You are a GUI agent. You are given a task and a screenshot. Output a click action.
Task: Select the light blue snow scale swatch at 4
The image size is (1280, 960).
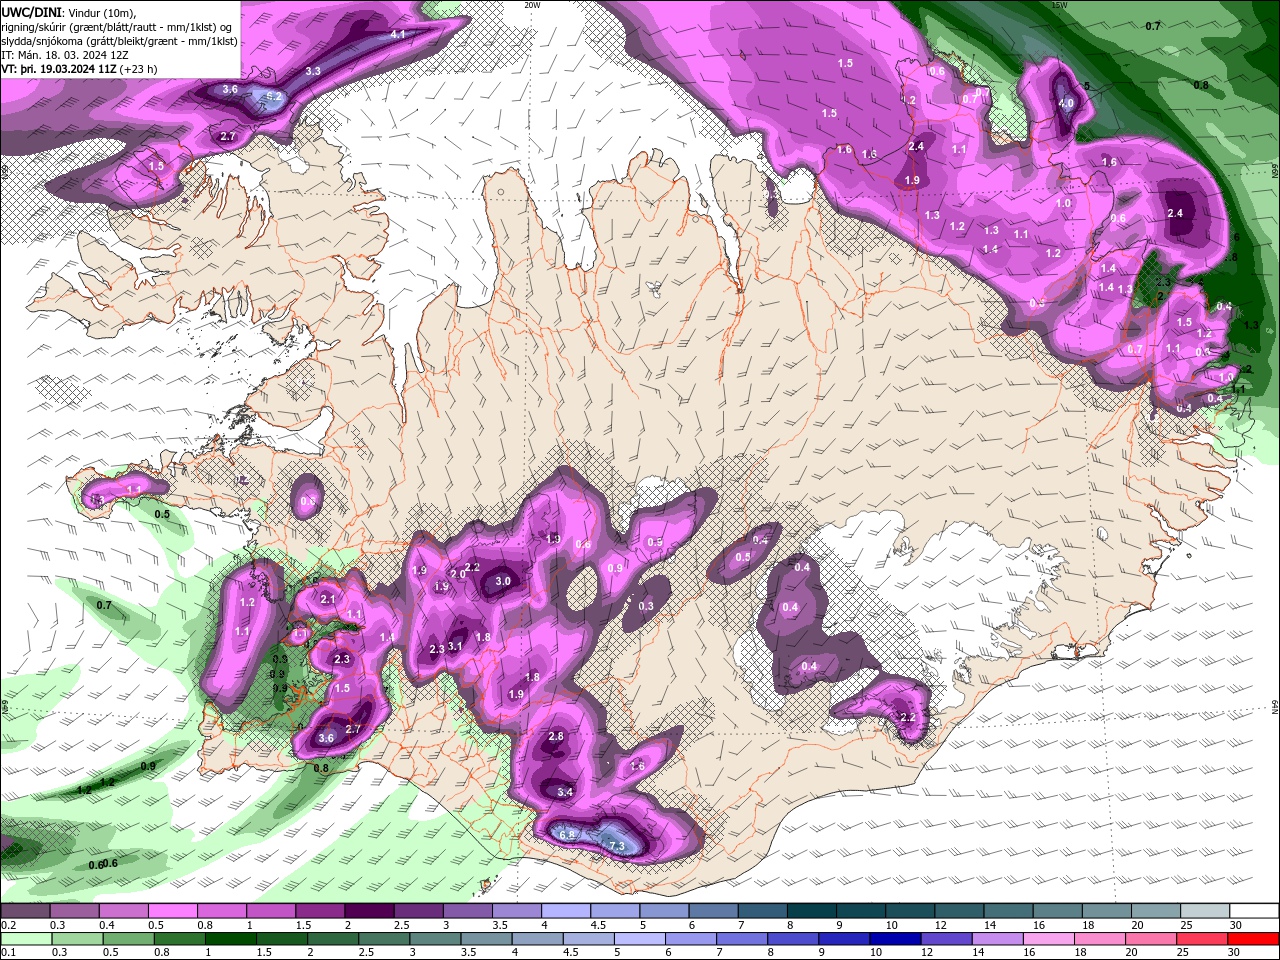click(566, 911)
